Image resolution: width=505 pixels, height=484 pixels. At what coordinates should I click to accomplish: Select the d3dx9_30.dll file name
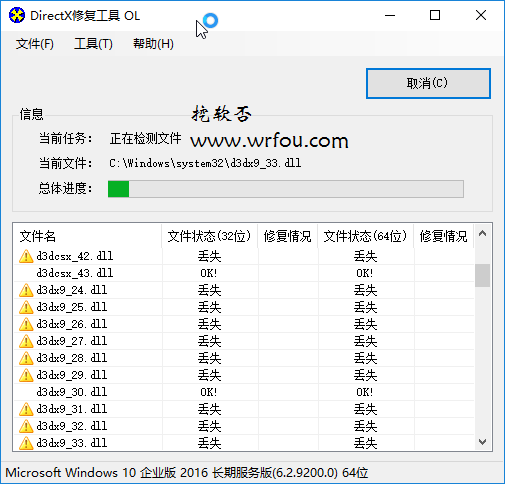point(72,392)
